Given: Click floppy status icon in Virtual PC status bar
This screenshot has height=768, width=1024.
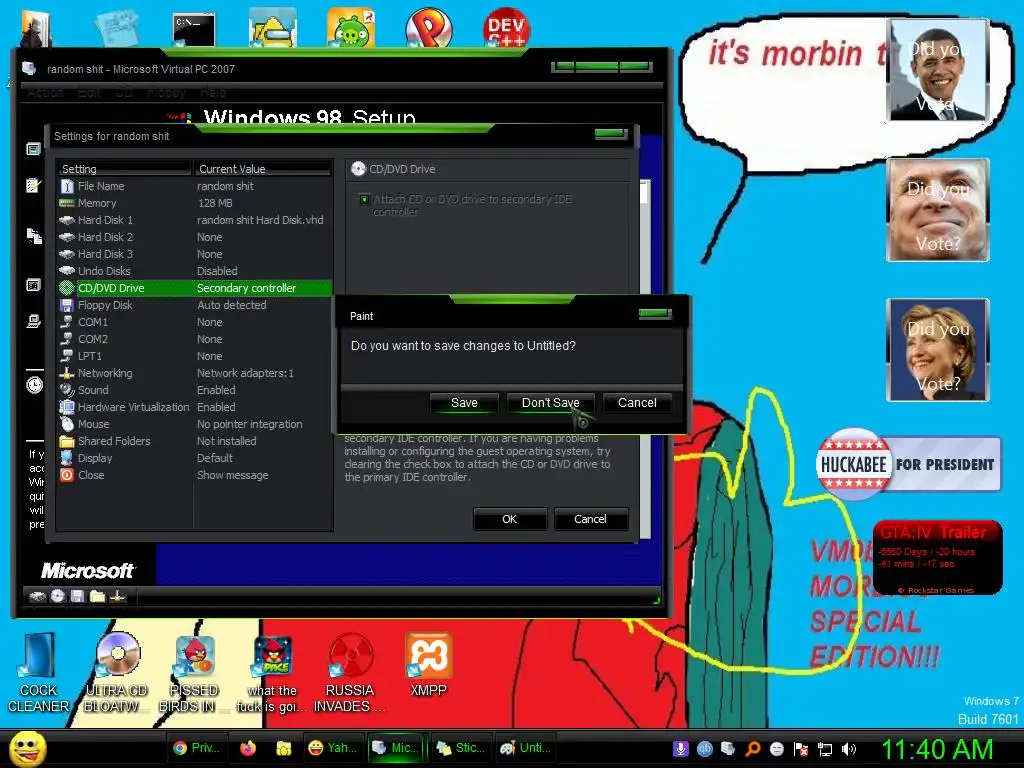Looking at the screenshot, I should tap(78, 596).
